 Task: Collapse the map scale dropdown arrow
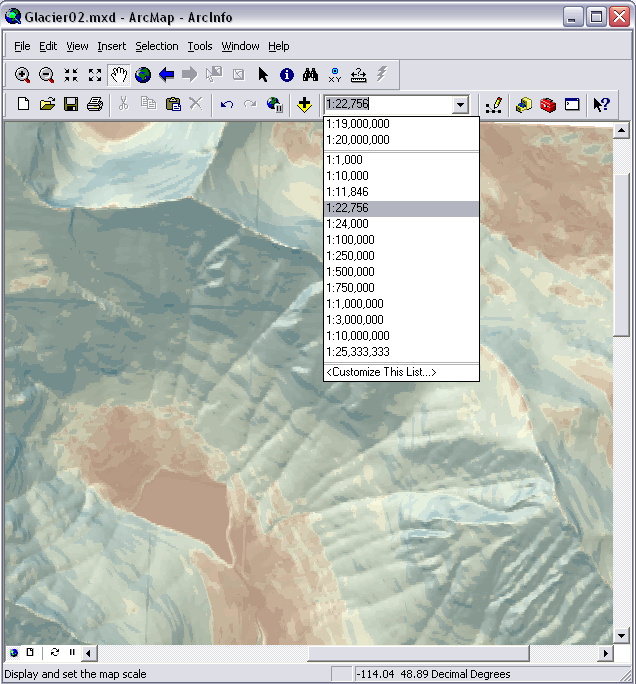click(x=460, y=105)
